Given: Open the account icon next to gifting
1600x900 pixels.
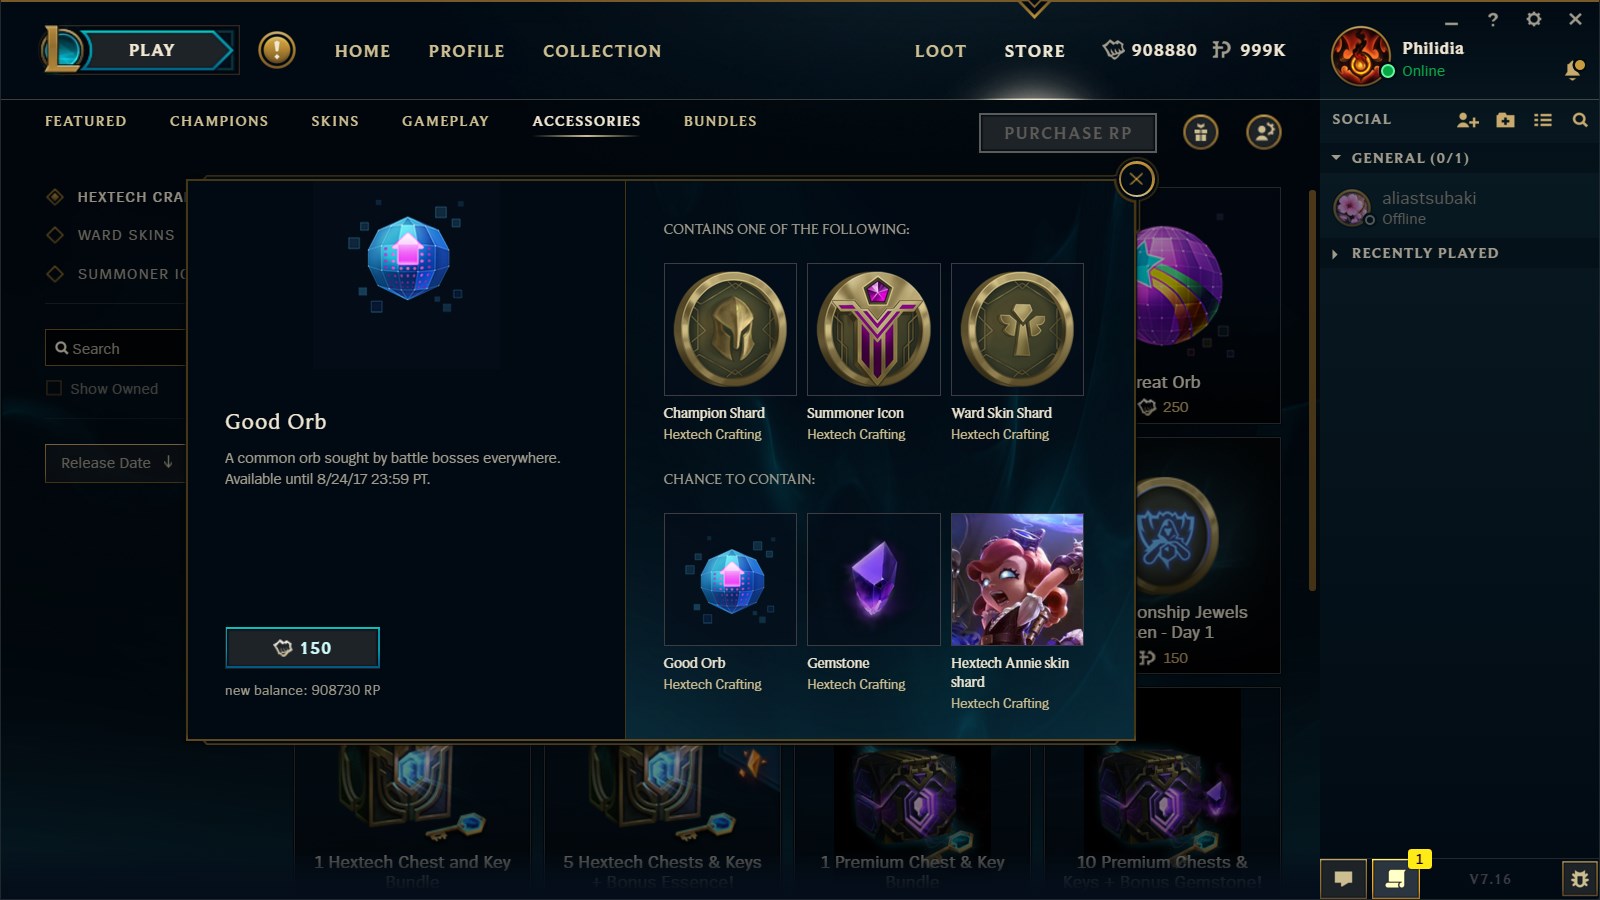Looking at the screenshot, I should pyautogui.click(x=1264, y=132).
